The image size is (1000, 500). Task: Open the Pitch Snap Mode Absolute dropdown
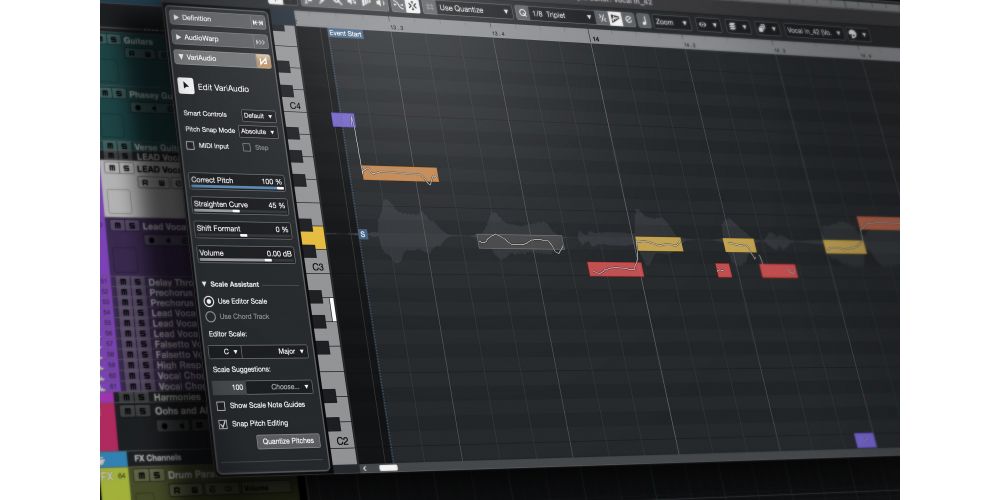point(258,132)
